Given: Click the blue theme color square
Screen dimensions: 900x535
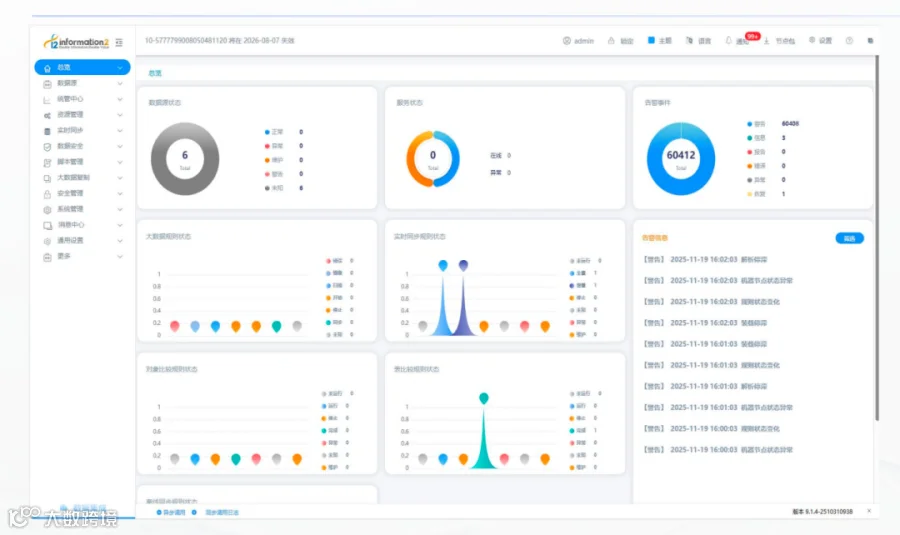Looking at the screenshot, I should [651, 40].
